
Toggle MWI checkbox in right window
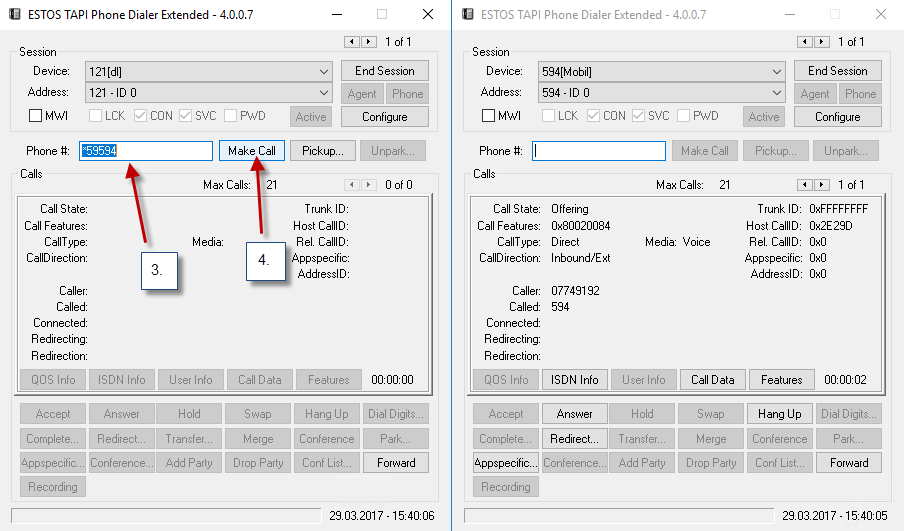[x=488, y=116]
